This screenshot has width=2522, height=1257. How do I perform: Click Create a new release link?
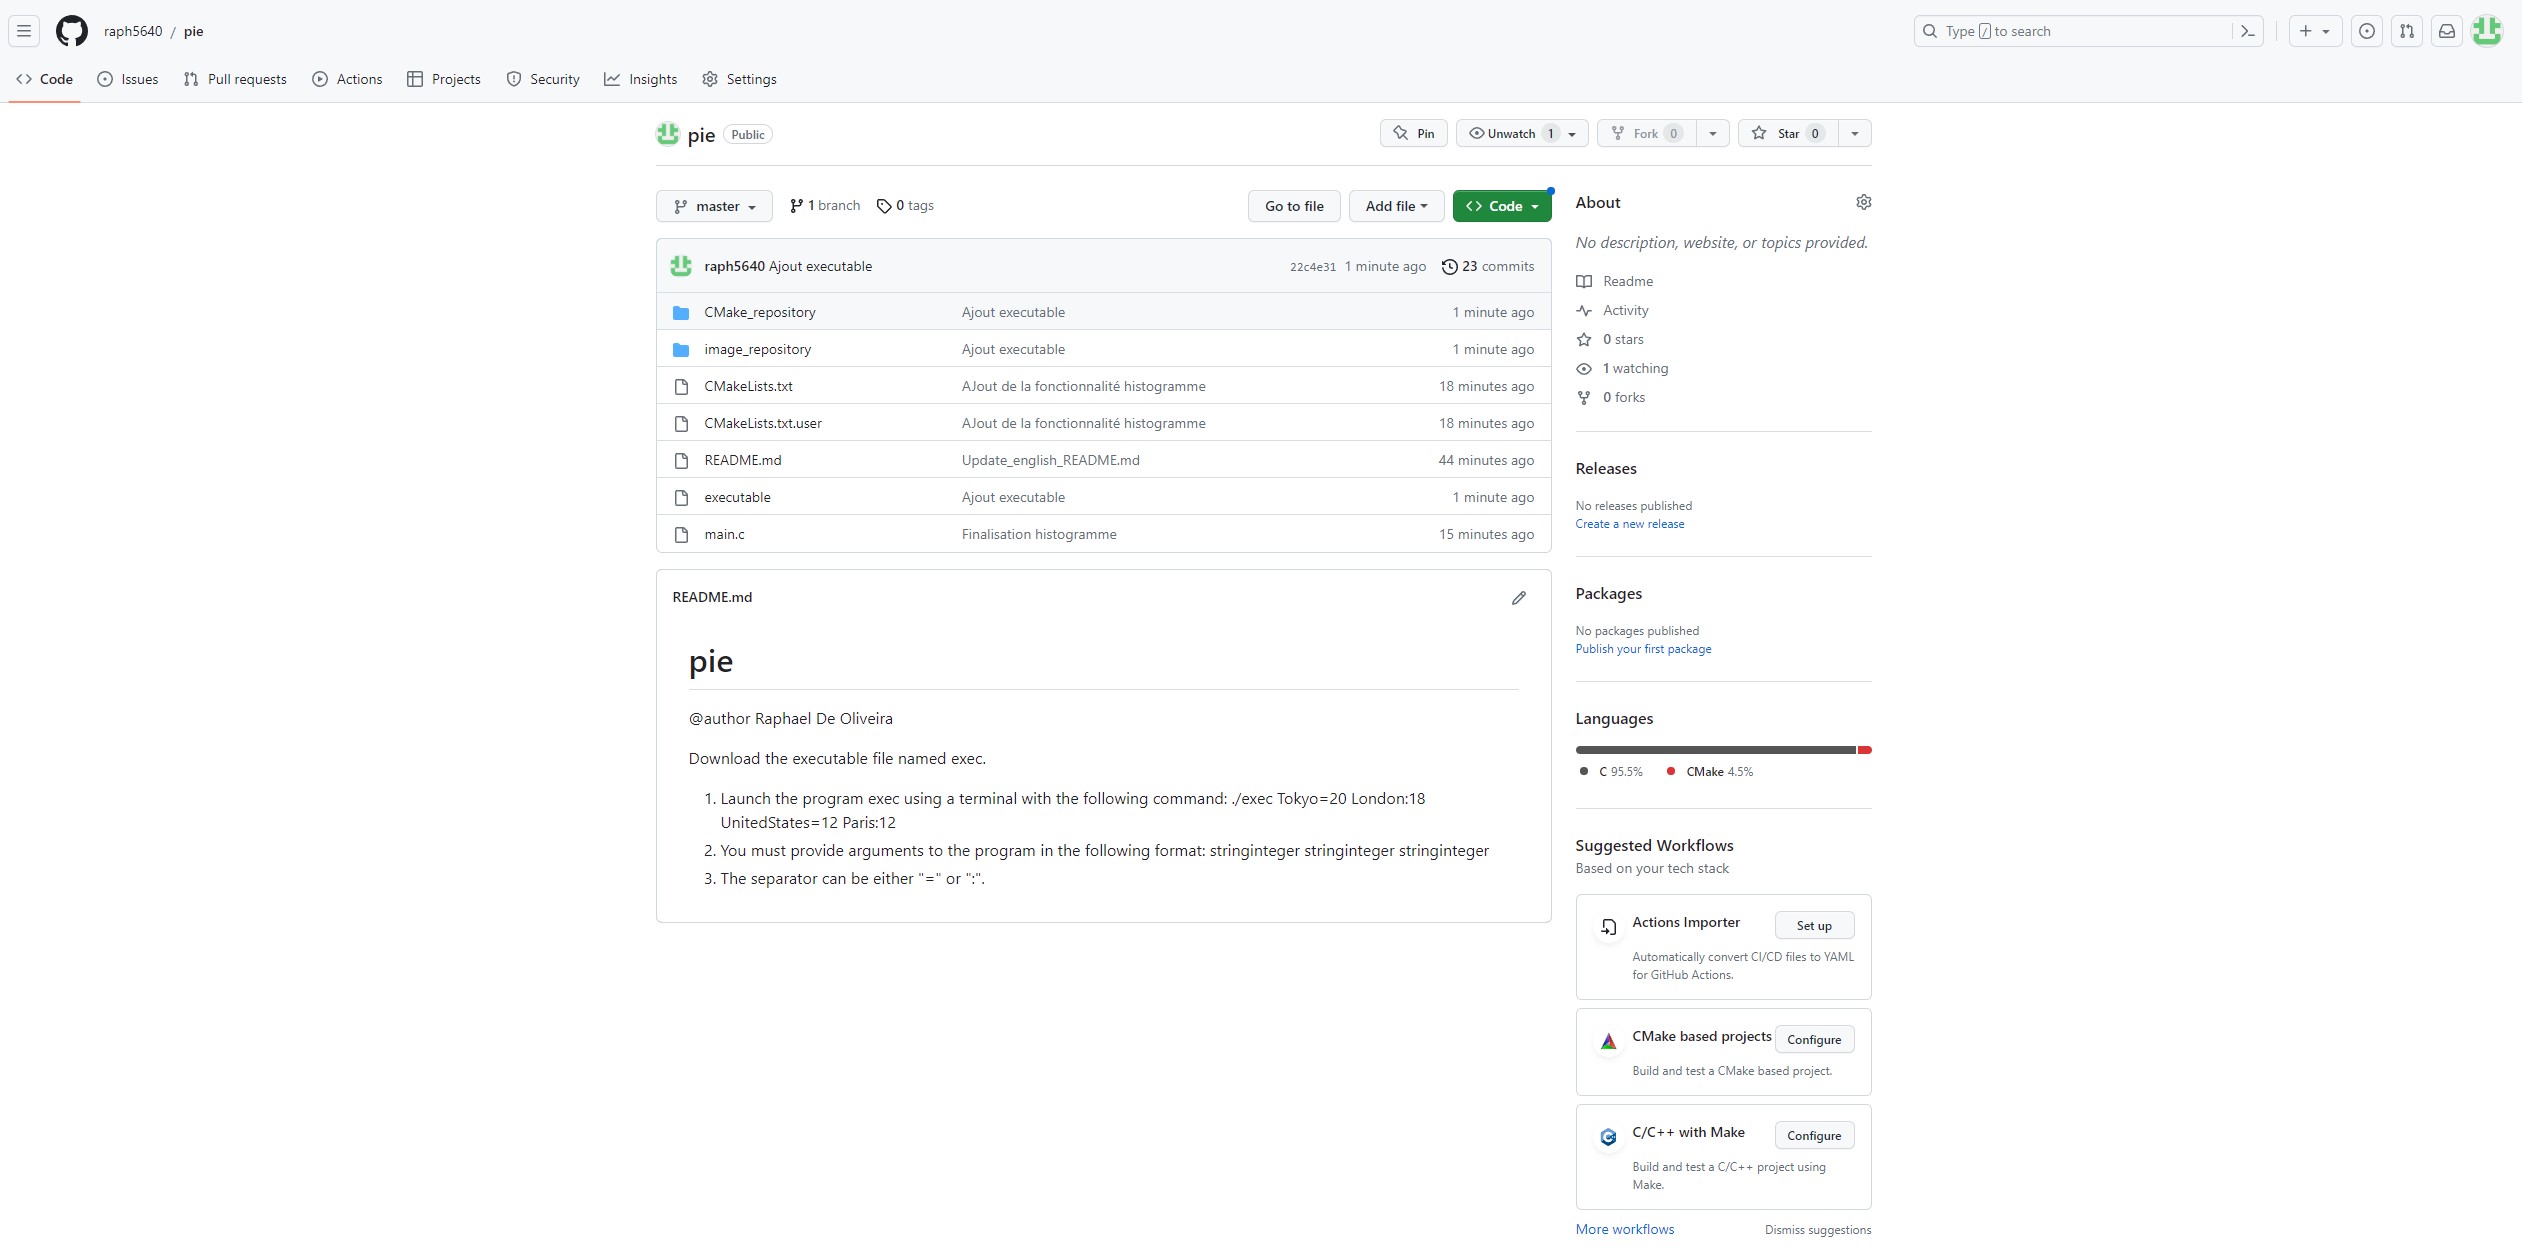click(1629, 524)
